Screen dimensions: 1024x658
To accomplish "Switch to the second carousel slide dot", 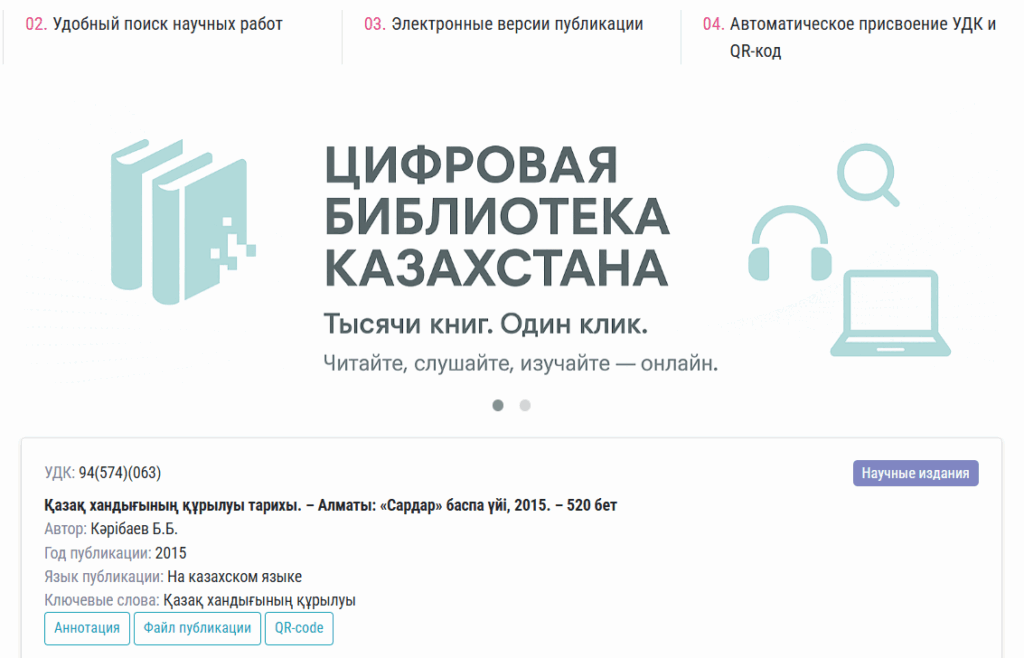I will tap(525, 405).
